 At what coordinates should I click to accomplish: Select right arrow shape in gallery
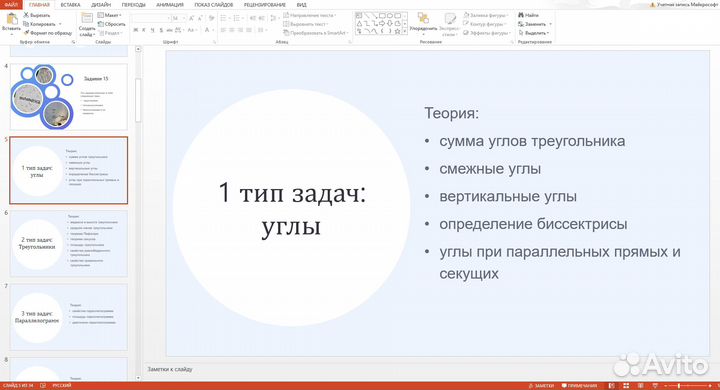point(382,23)
